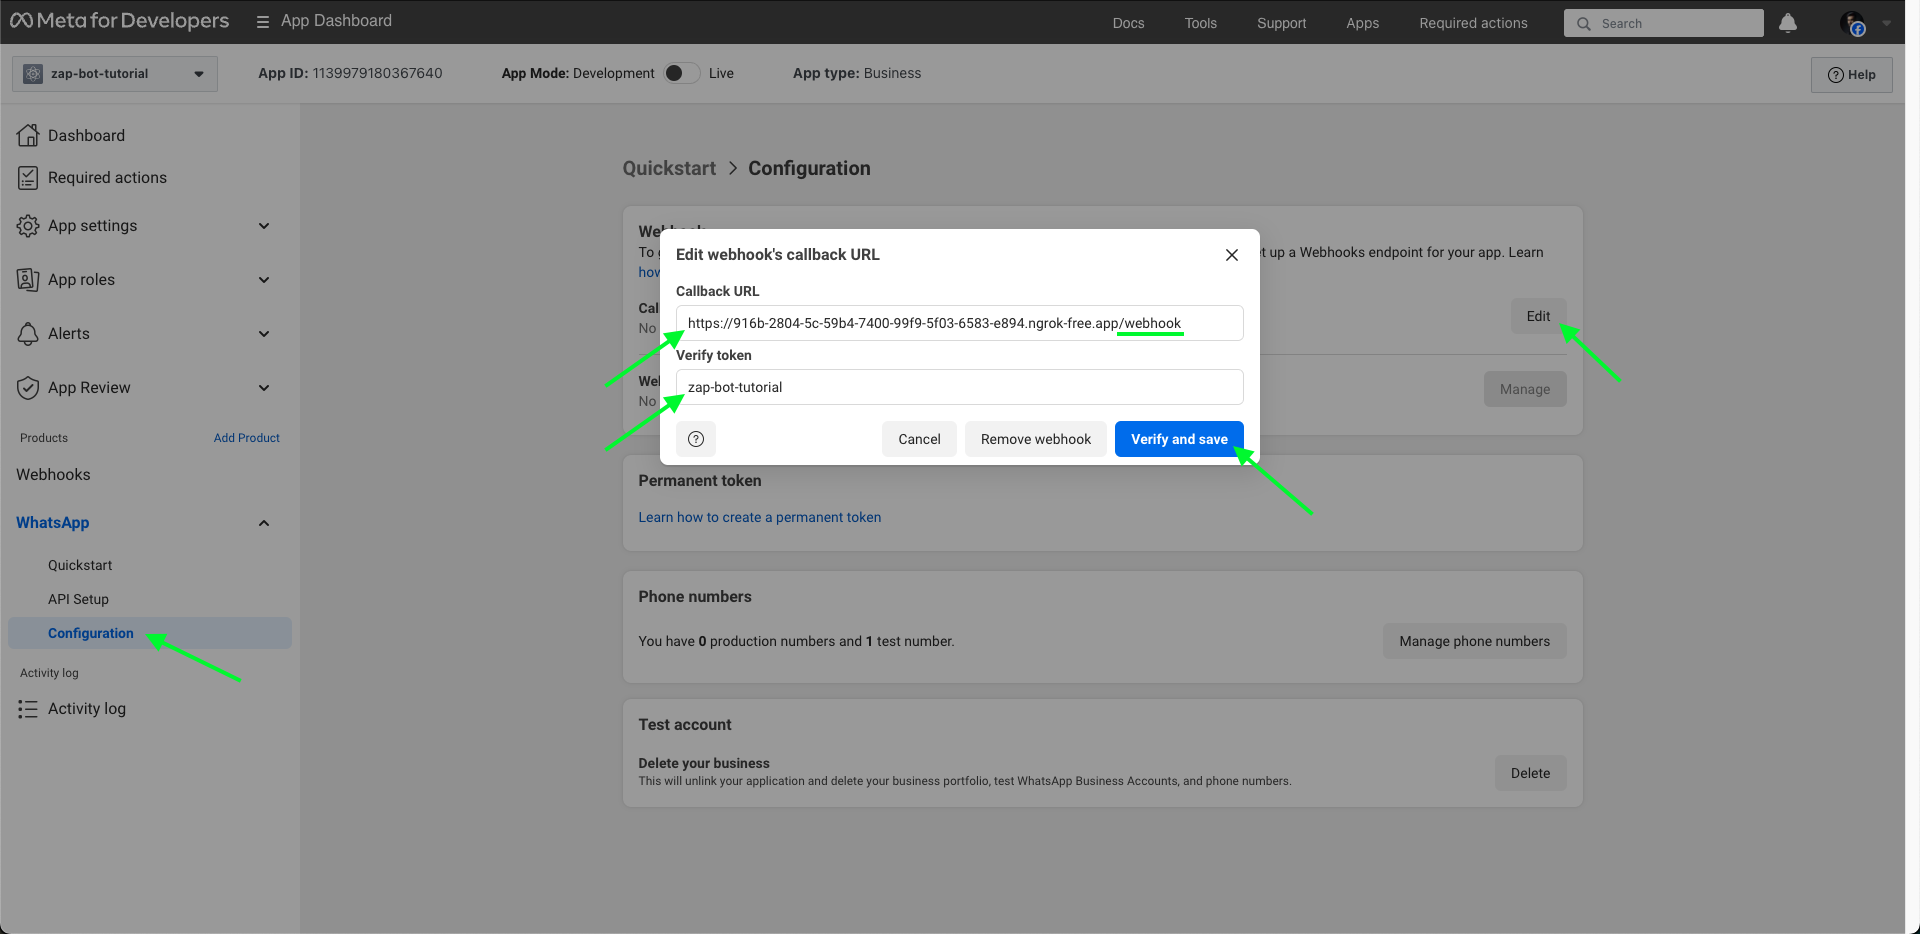Focus the Callback URL input field
This screenshot has height=934, width=1920.
tap(960, 323)
